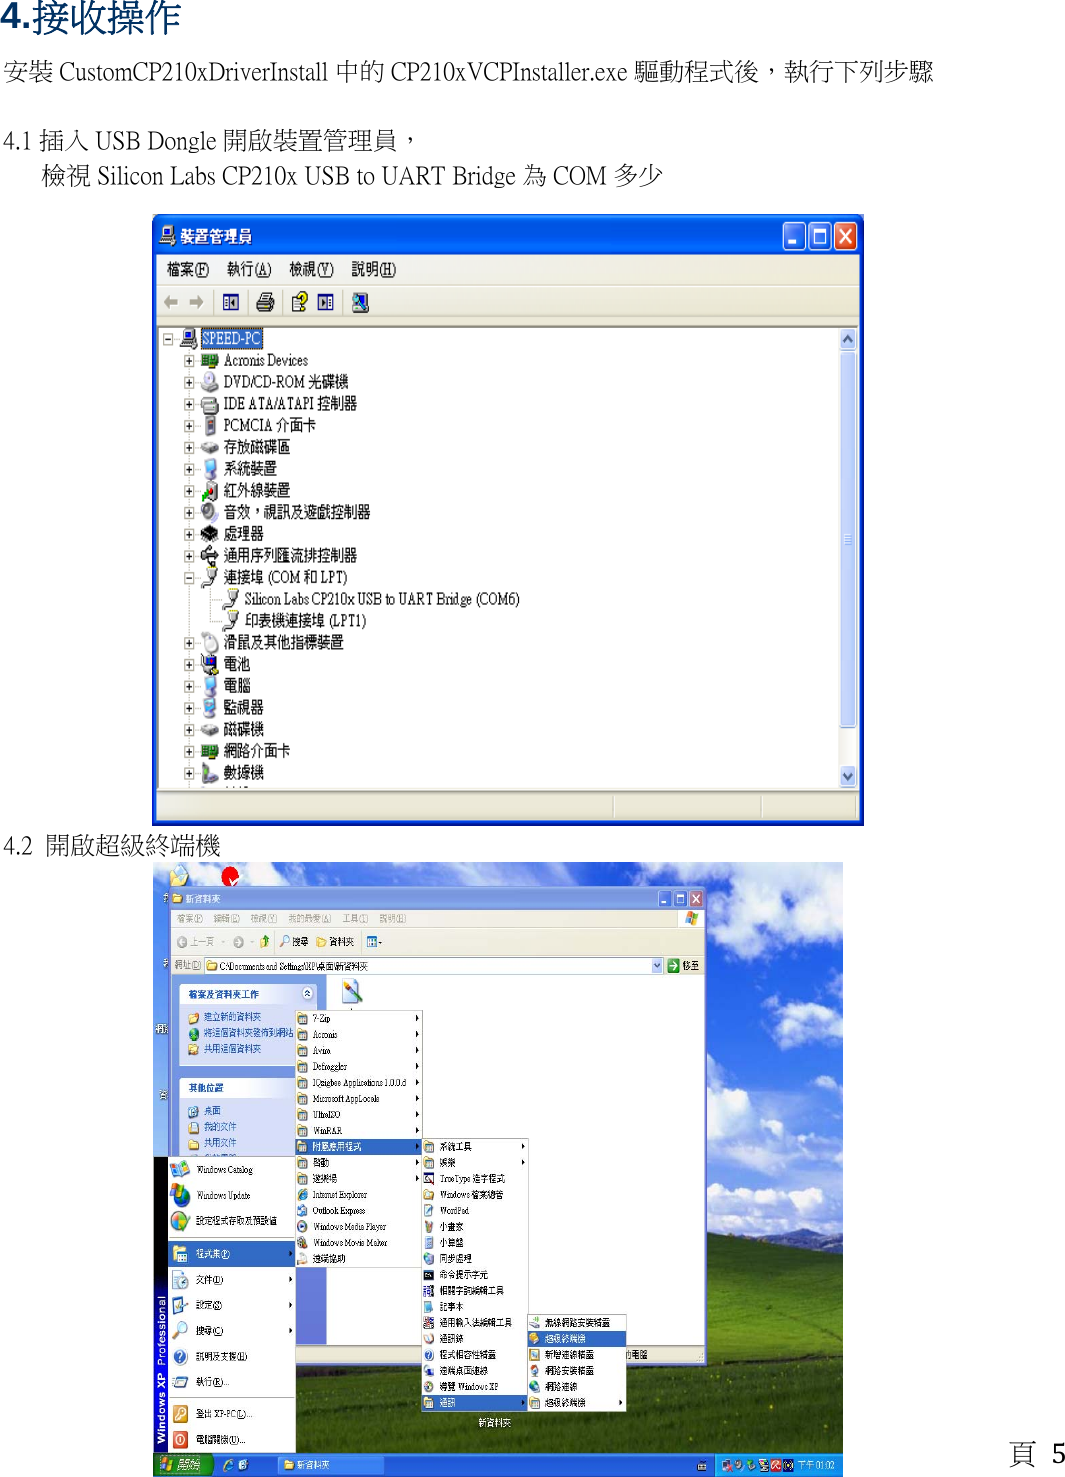
Task: Click the Device Manager scrollbar down arrow
Action: pos(848,776)
